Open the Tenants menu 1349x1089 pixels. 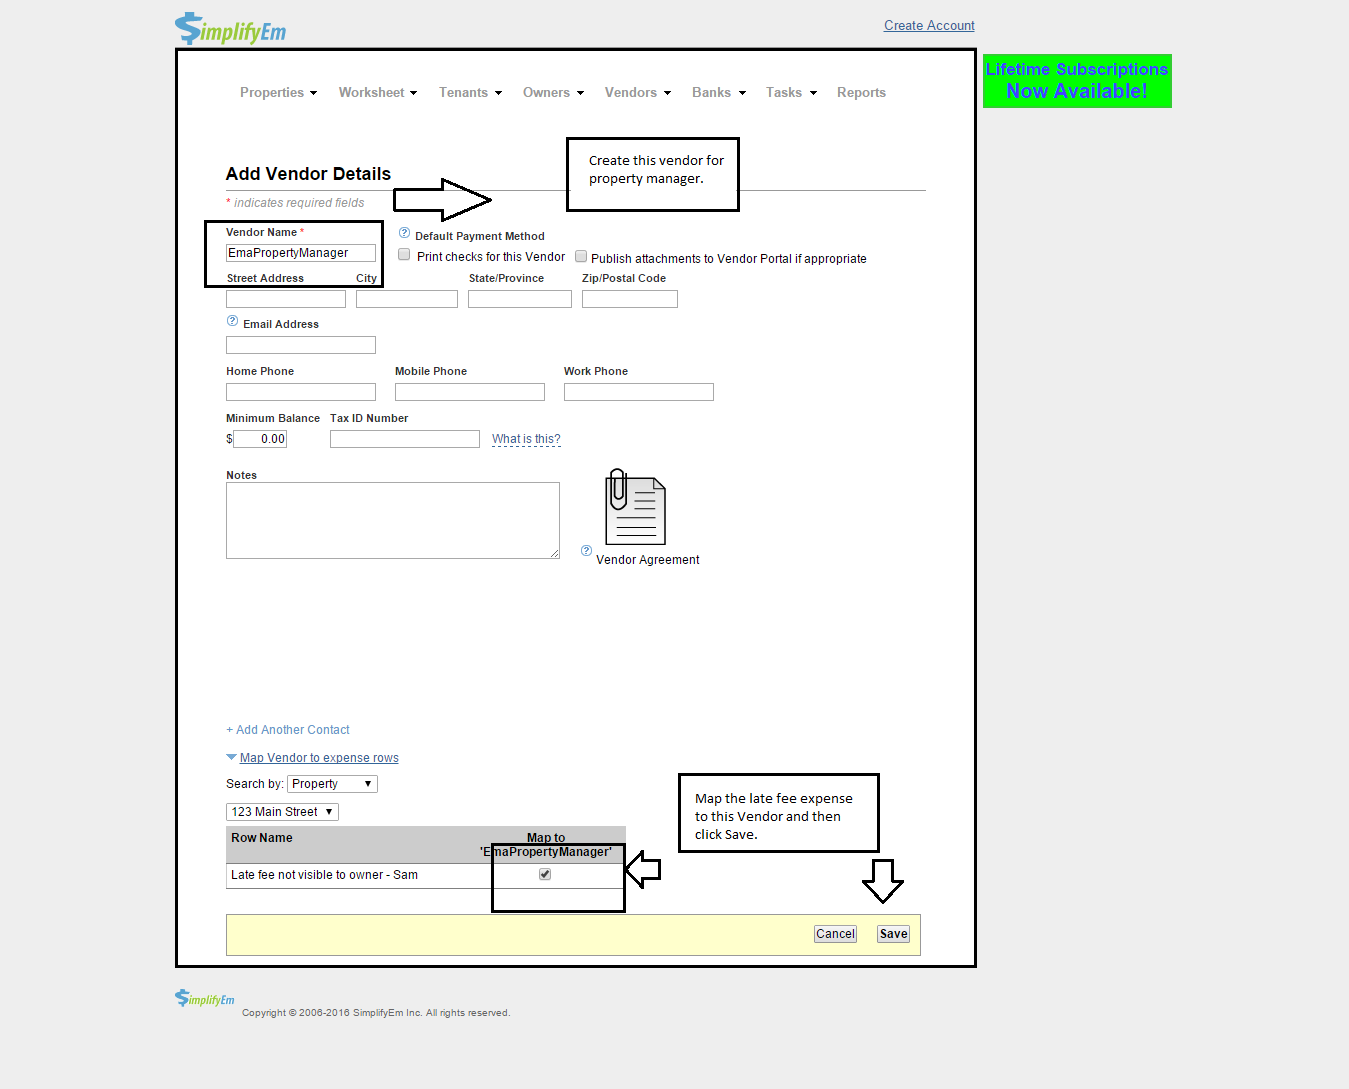point(470,92)
